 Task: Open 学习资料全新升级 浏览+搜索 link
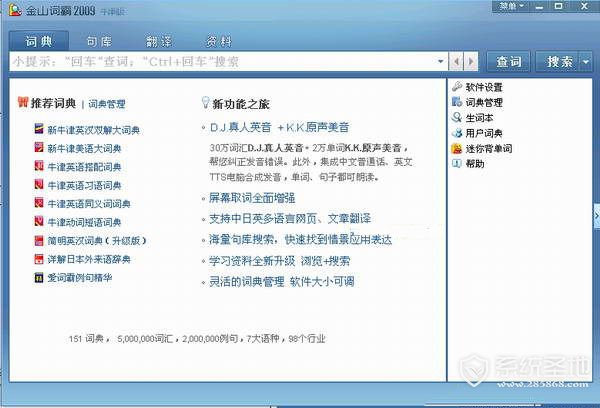[x=279, y=261]
